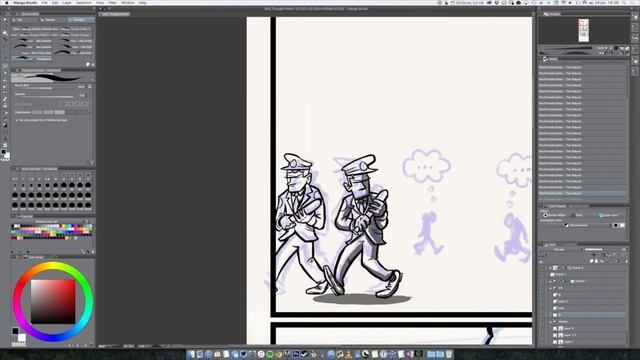Click the create sub tool copy icon
The width and height of the screenshot is (640, 360).
point(88,65)
